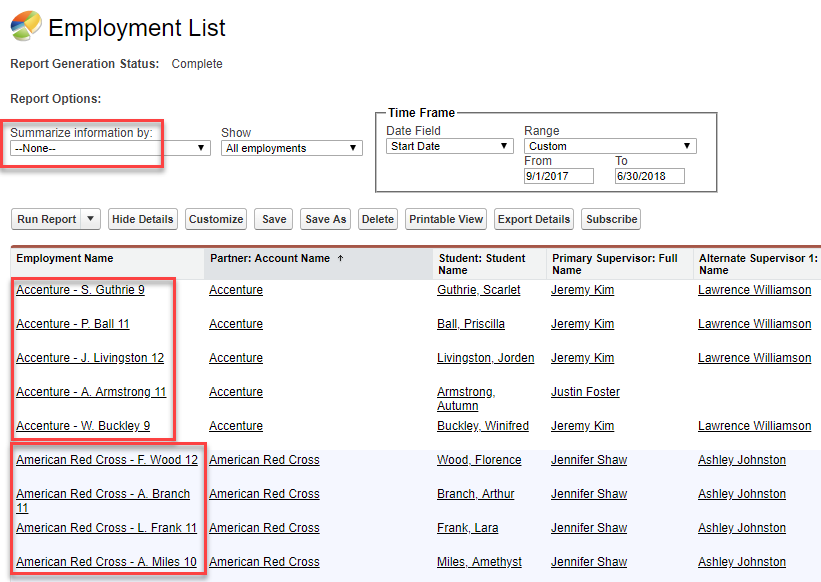Open American Red Cross account in A. Miles row

[264, 562]
